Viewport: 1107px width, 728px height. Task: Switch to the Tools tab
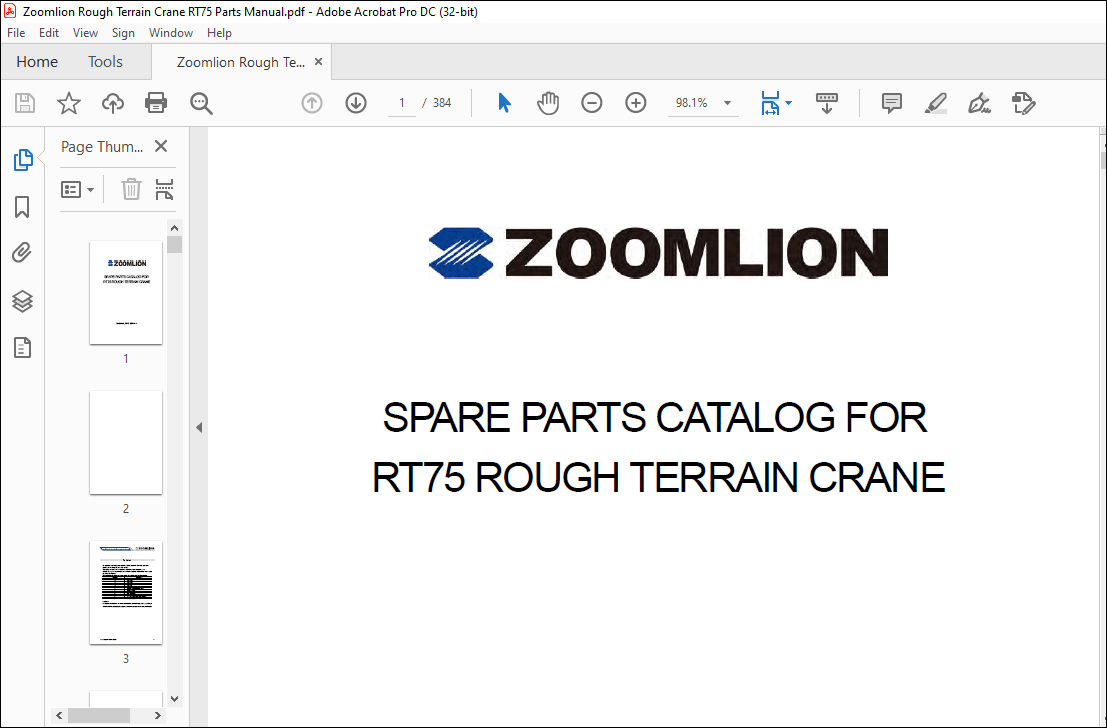[x=104, y=61]
